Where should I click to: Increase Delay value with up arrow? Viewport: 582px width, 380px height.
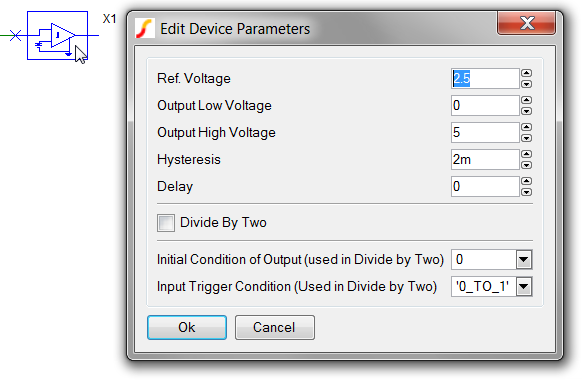[526, 181]
